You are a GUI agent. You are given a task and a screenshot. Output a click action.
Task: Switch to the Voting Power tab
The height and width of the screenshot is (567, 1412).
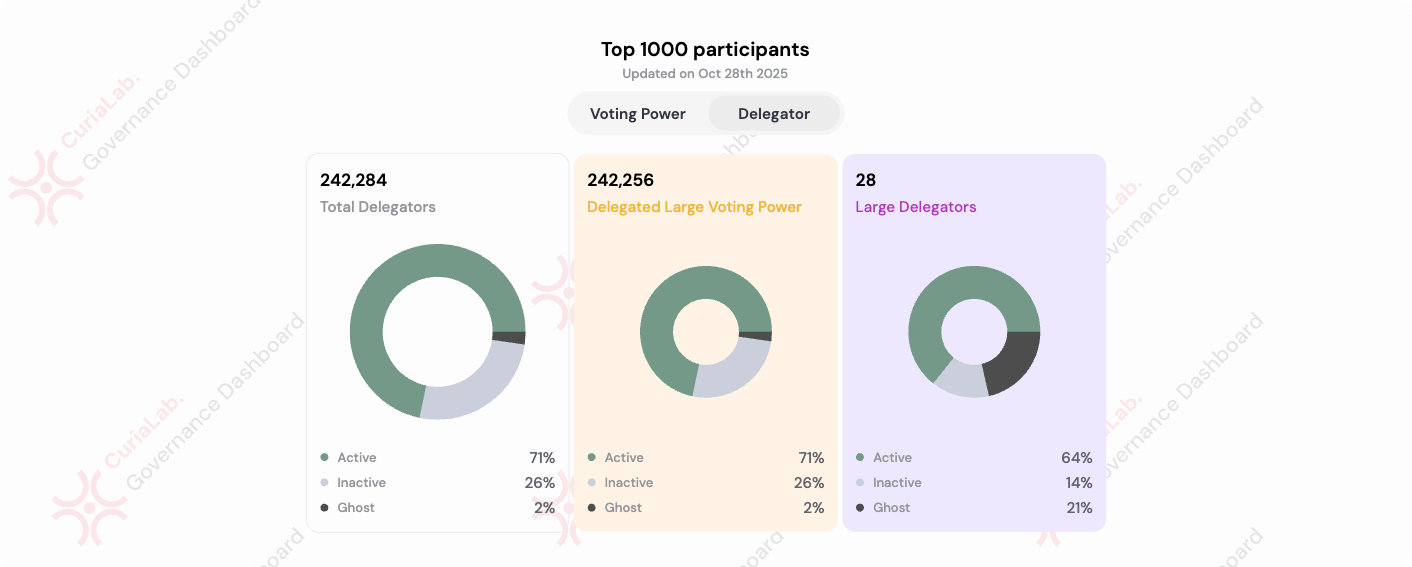tap(638, 114)
